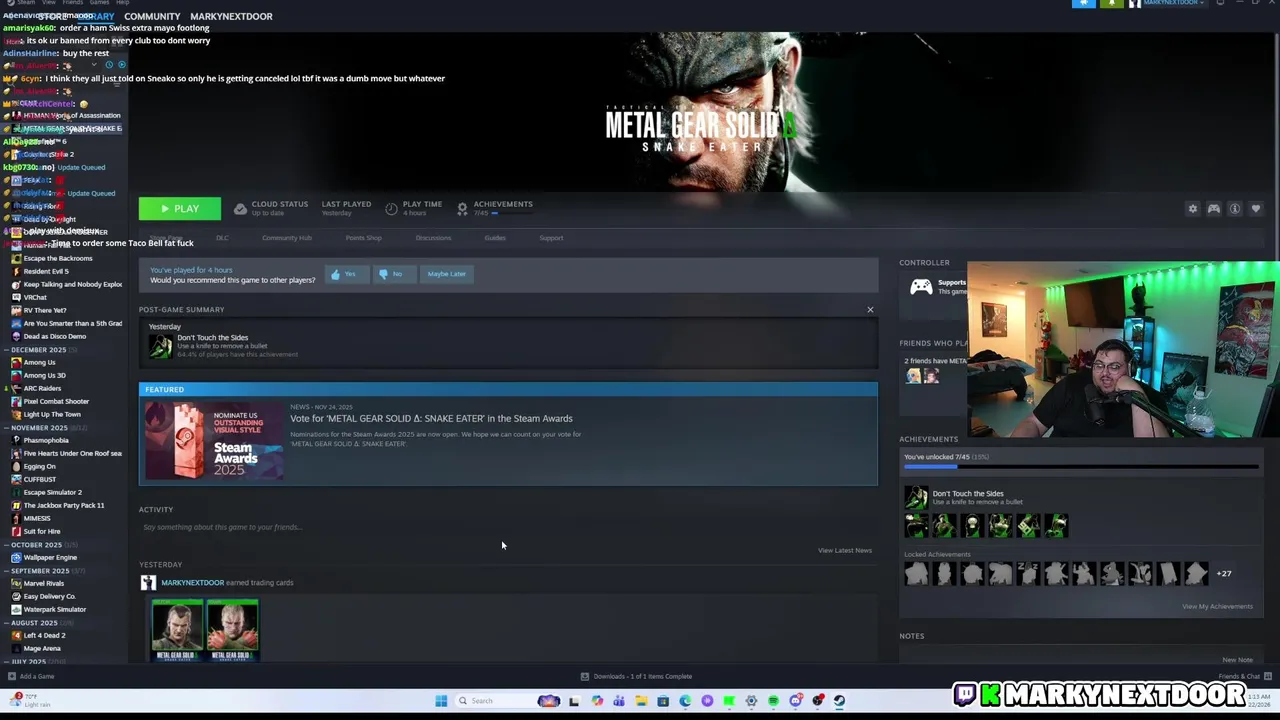Open the Guides tab
The image size is (1280, 720).
[495, 238]
